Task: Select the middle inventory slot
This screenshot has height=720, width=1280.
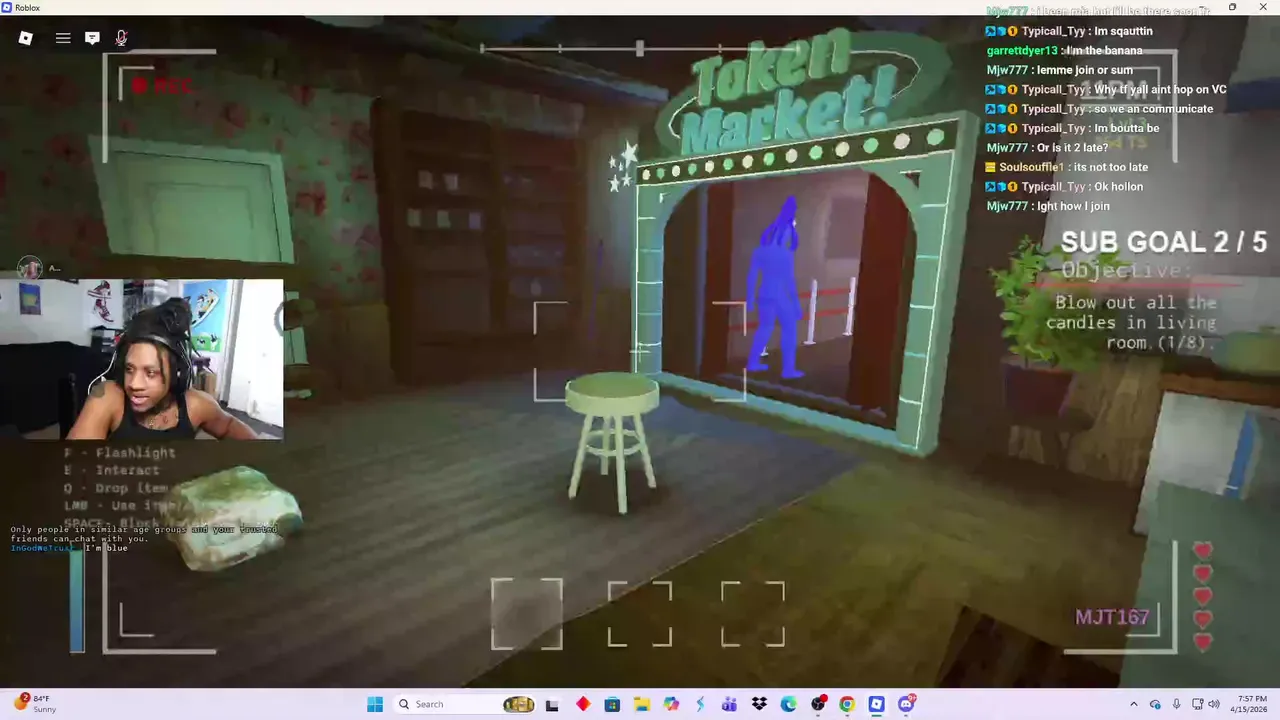Action: click(640, 613)
